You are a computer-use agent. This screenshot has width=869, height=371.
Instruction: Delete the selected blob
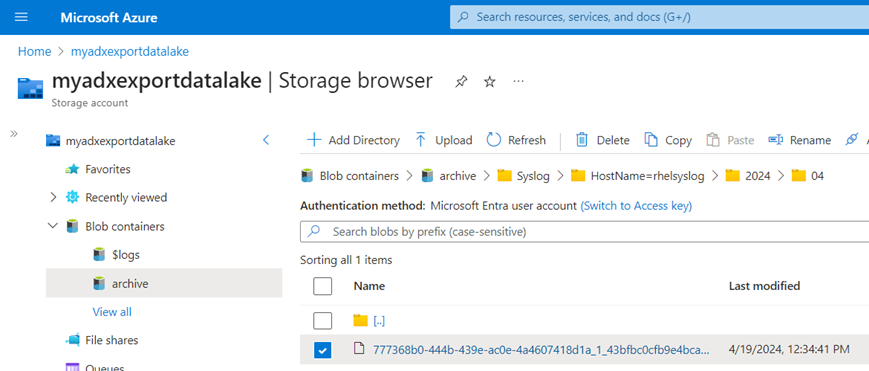pos(602,140)
